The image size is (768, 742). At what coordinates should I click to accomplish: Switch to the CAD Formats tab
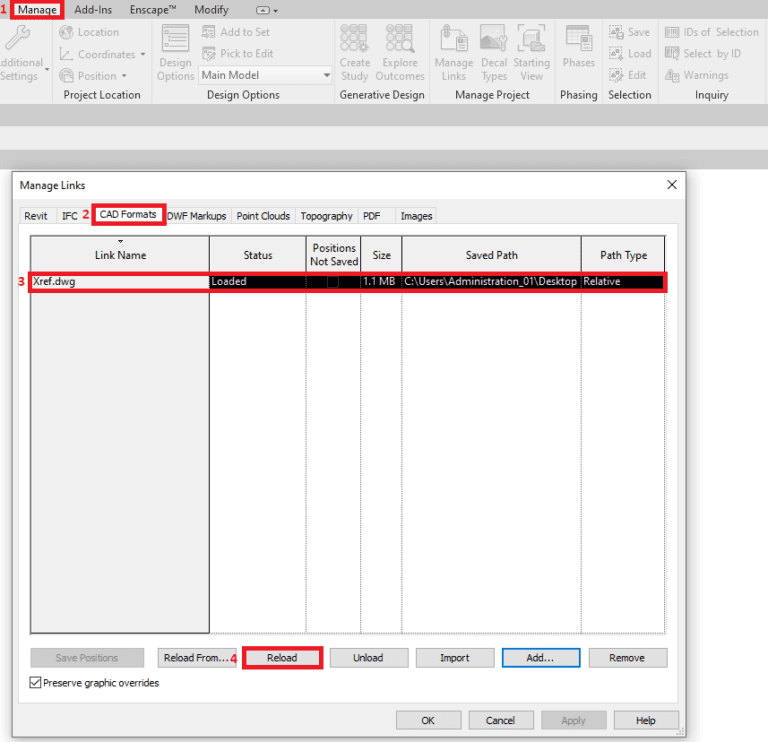128,215
